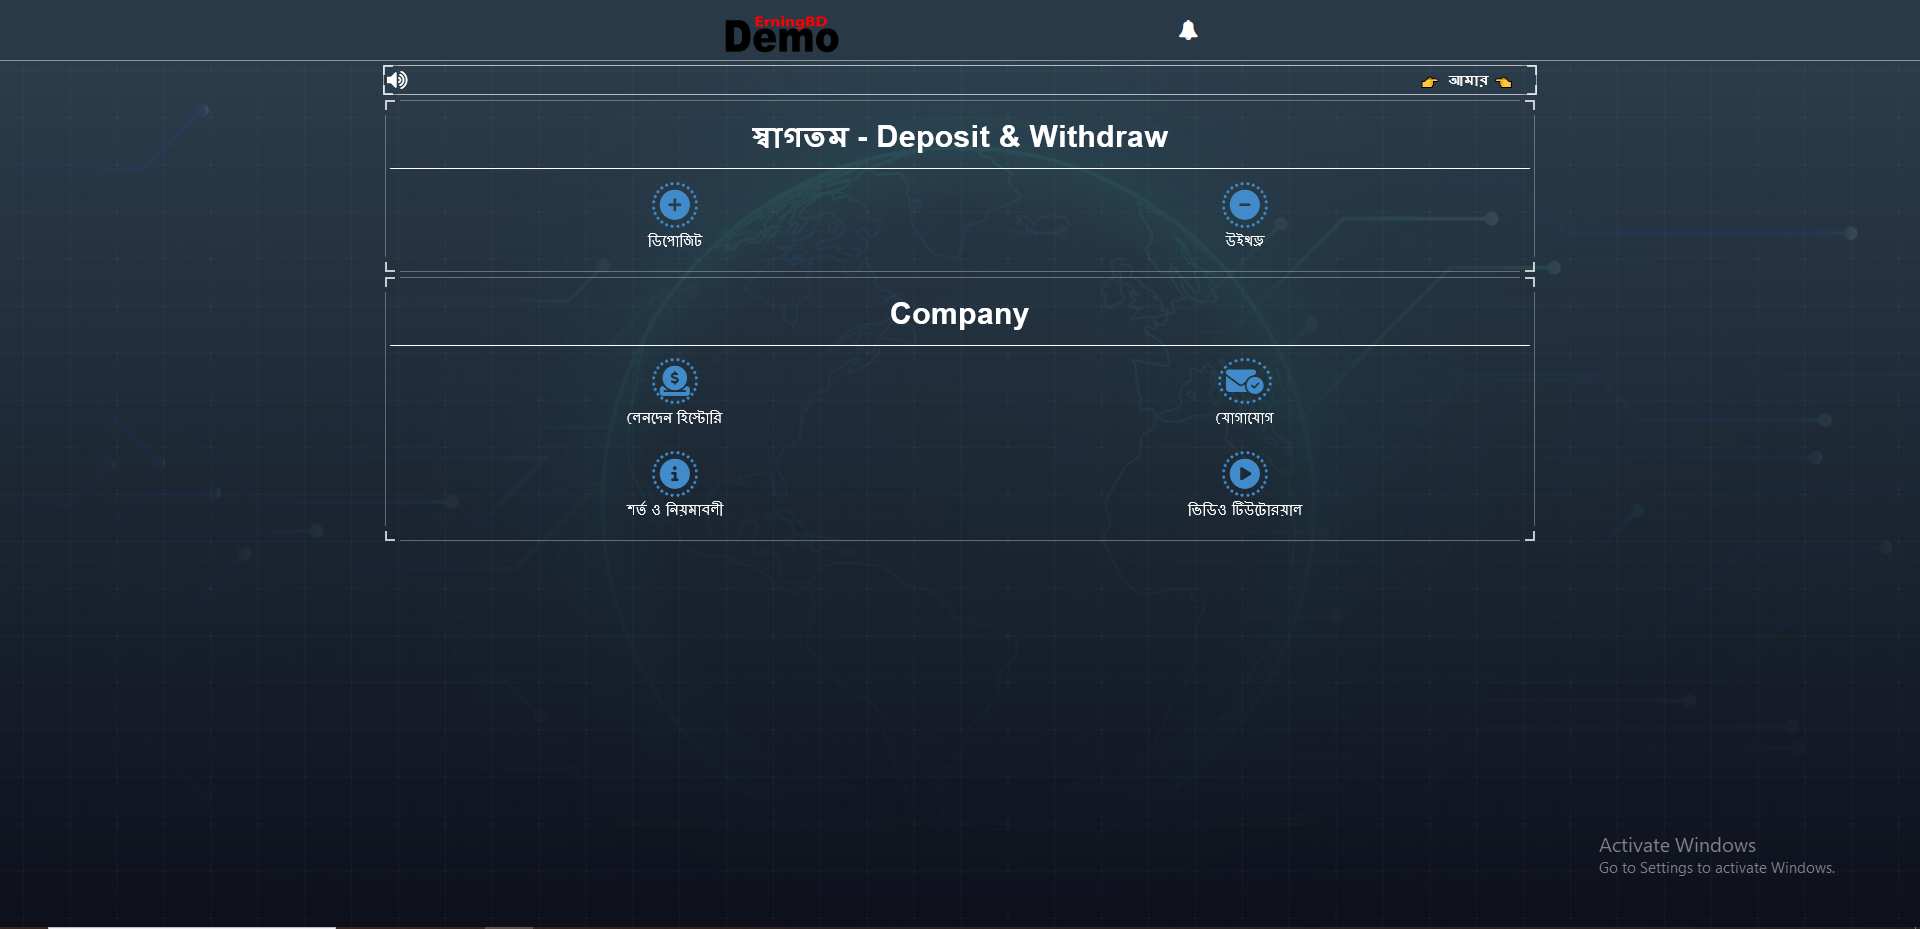
Task: Click the blue minus Withdraw icon
Action: [x=1244, y=205]
